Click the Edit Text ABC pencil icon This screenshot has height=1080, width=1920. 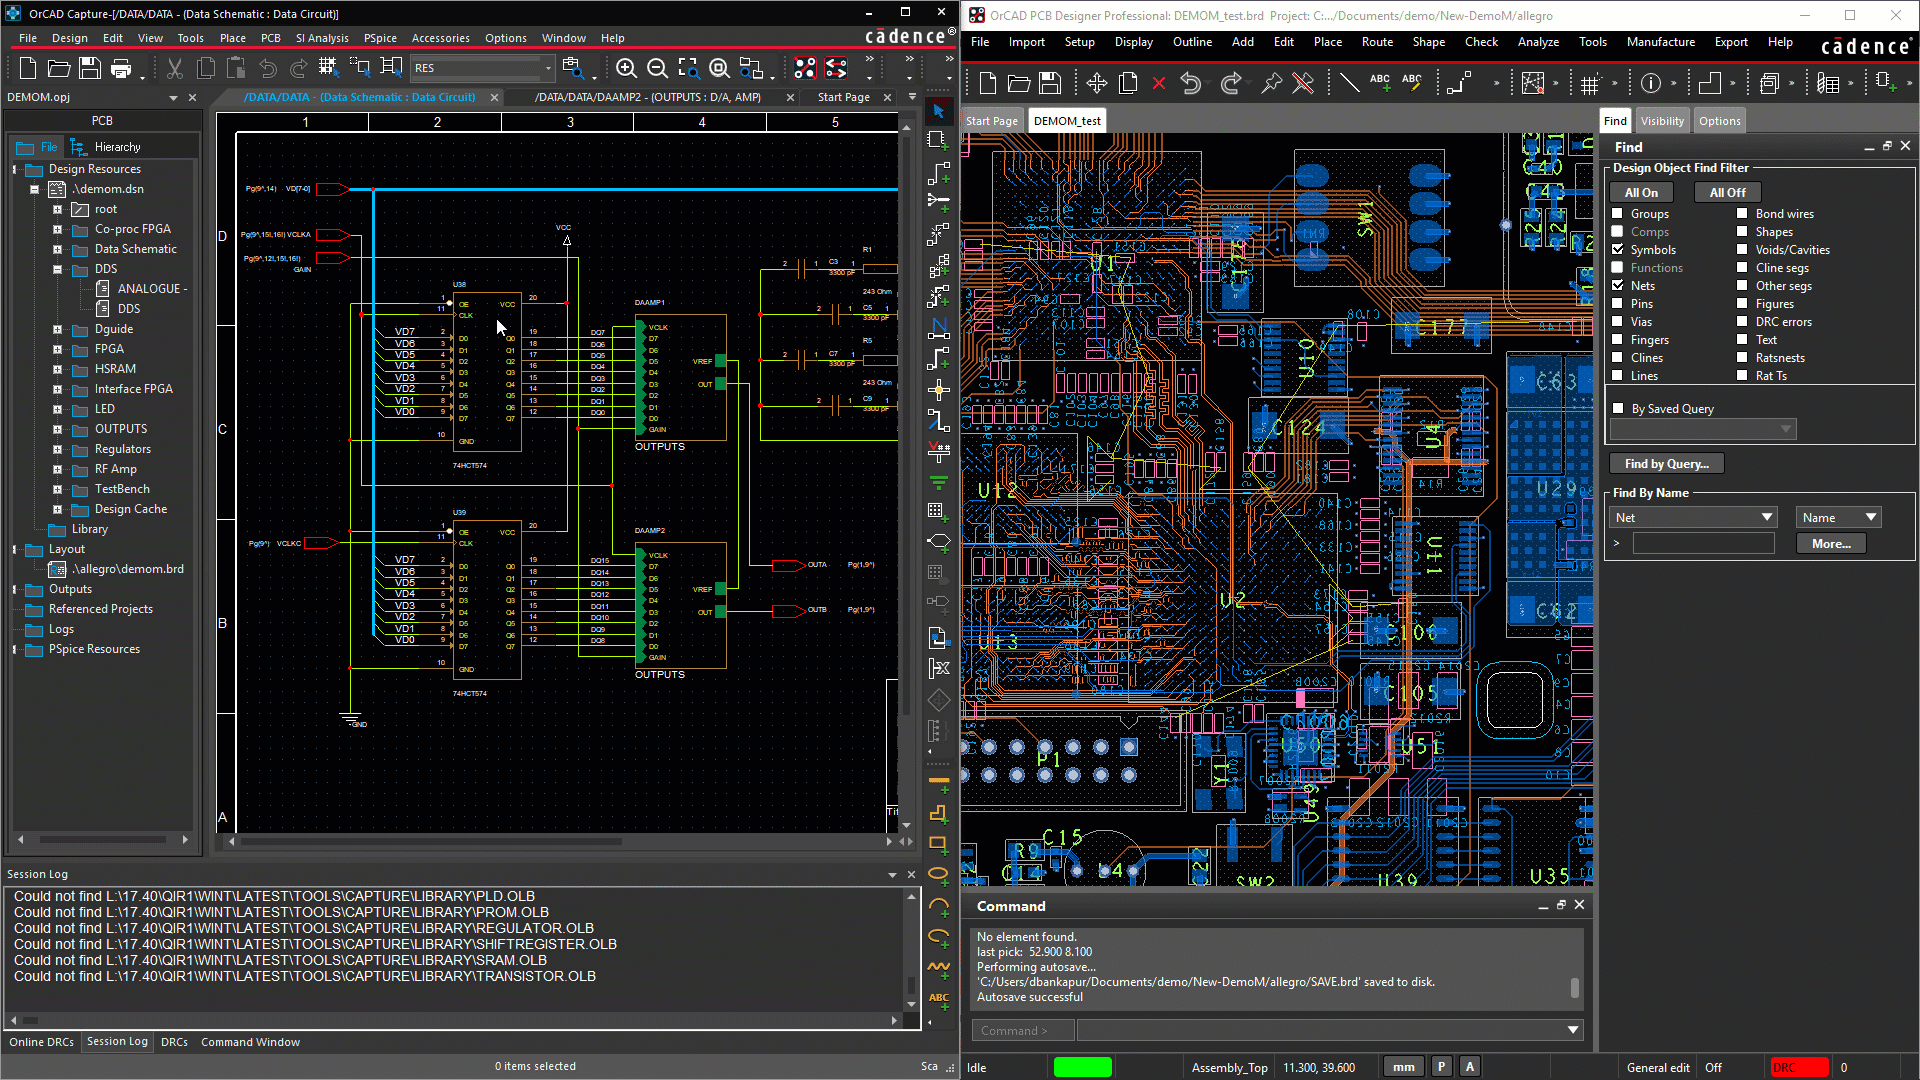click(x=1412, y=83)
